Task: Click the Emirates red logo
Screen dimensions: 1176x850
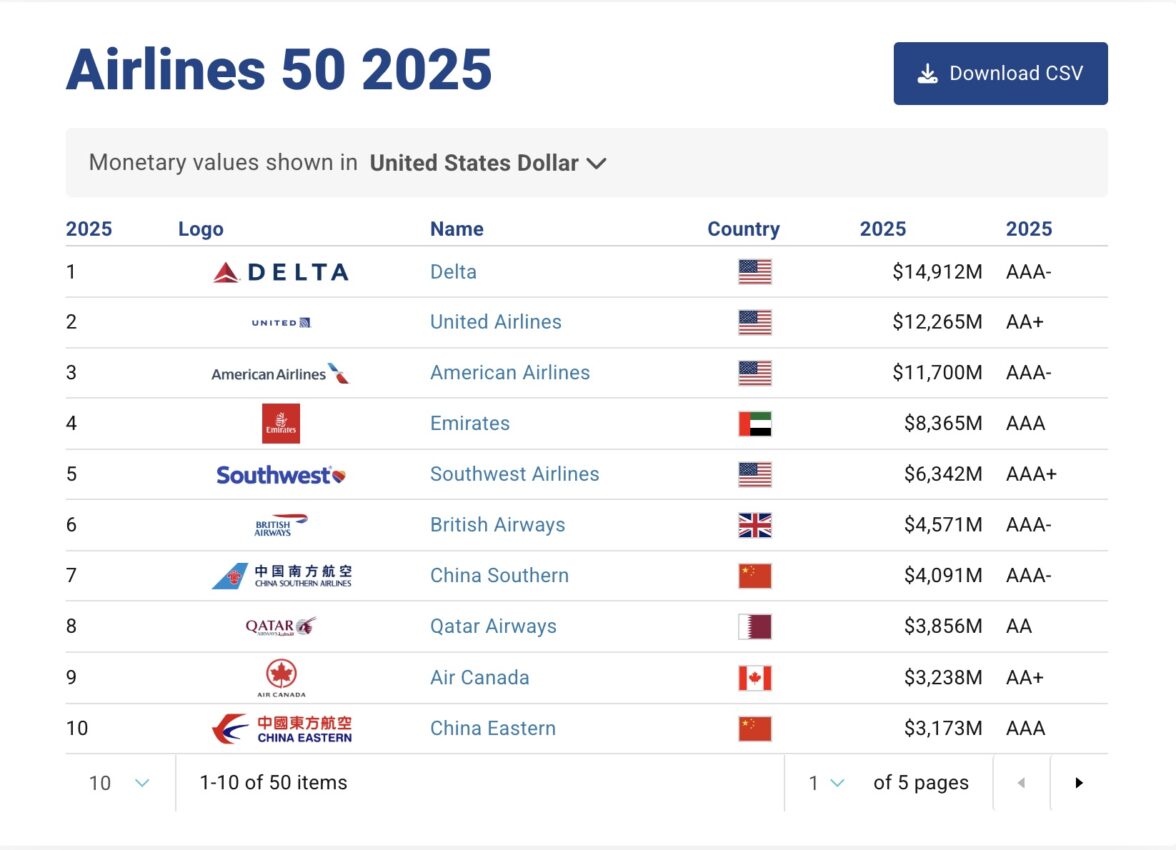Action: [x=281, y=424]
